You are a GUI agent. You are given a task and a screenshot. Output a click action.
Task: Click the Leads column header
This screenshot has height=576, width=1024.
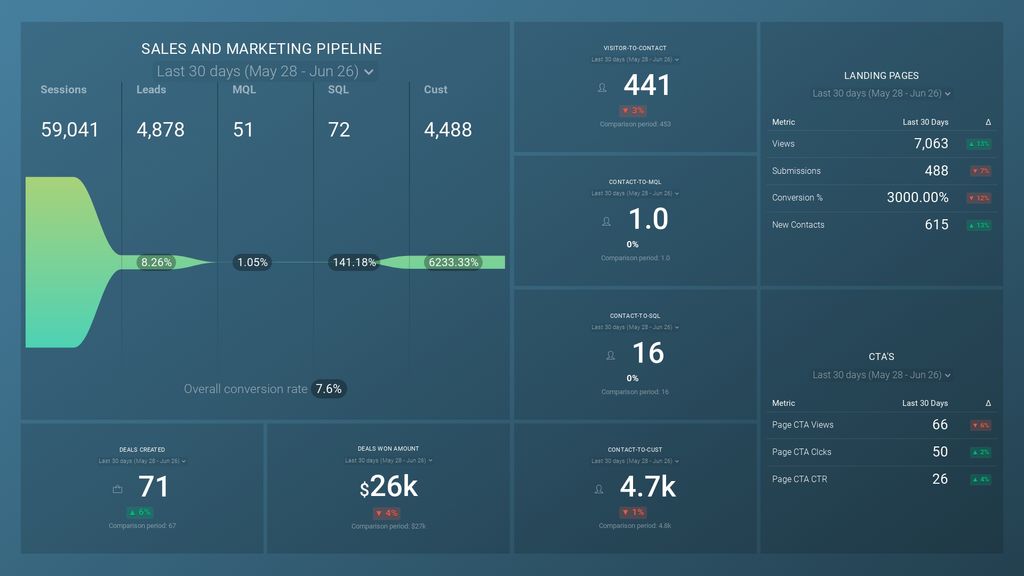pyautogui.click(x=151, y=89)
